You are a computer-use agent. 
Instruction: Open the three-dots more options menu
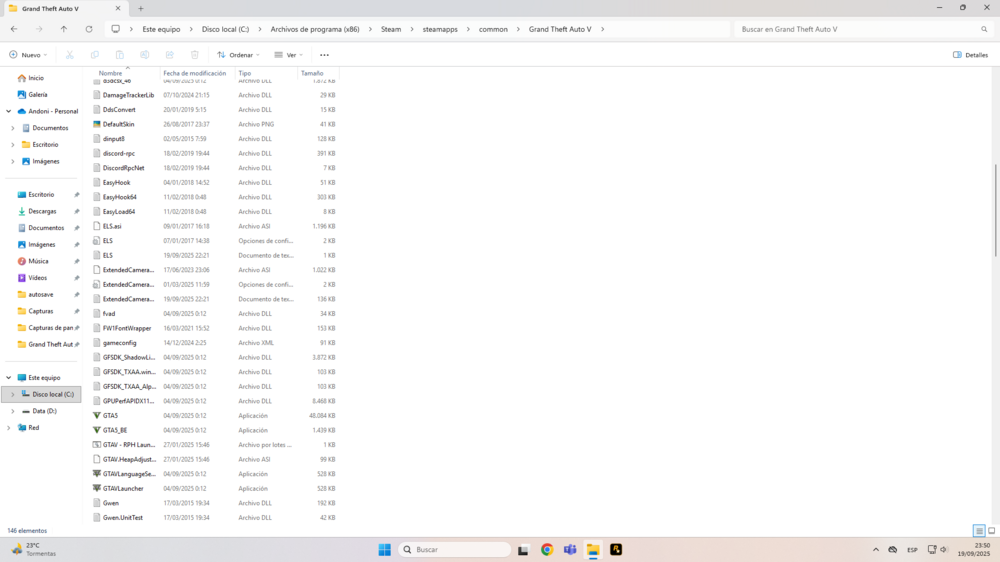point(325,55)
